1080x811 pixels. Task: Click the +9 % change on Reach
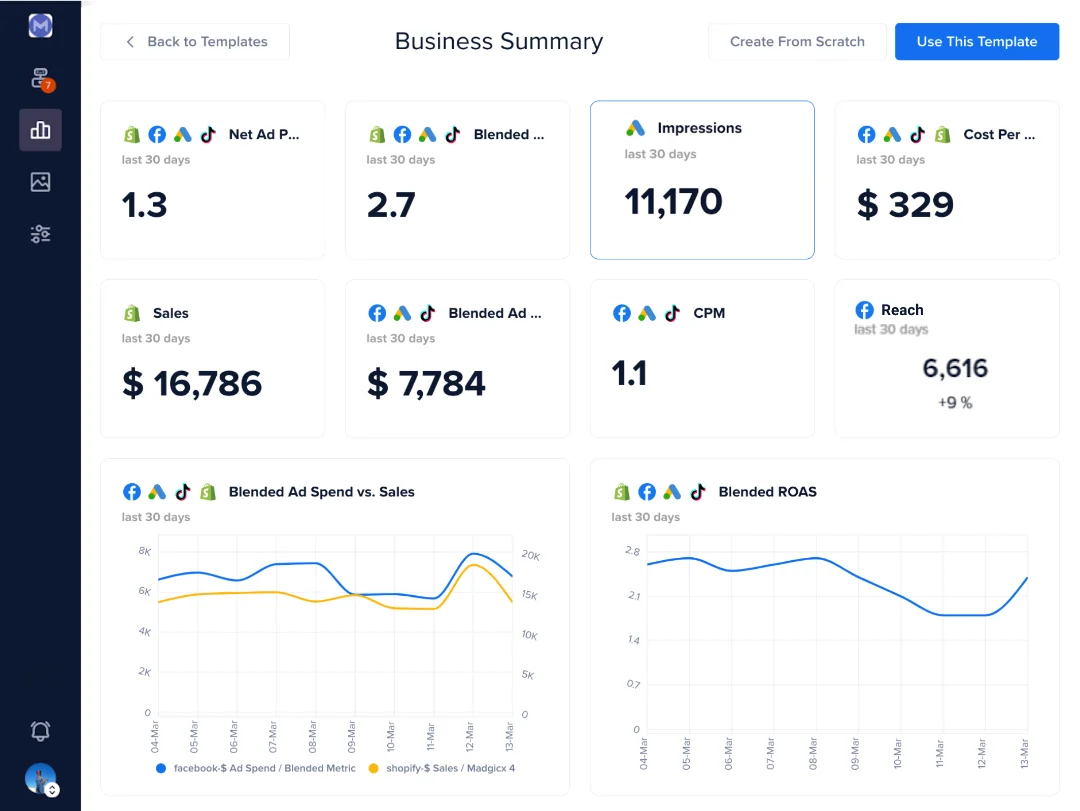pos(955,402)
